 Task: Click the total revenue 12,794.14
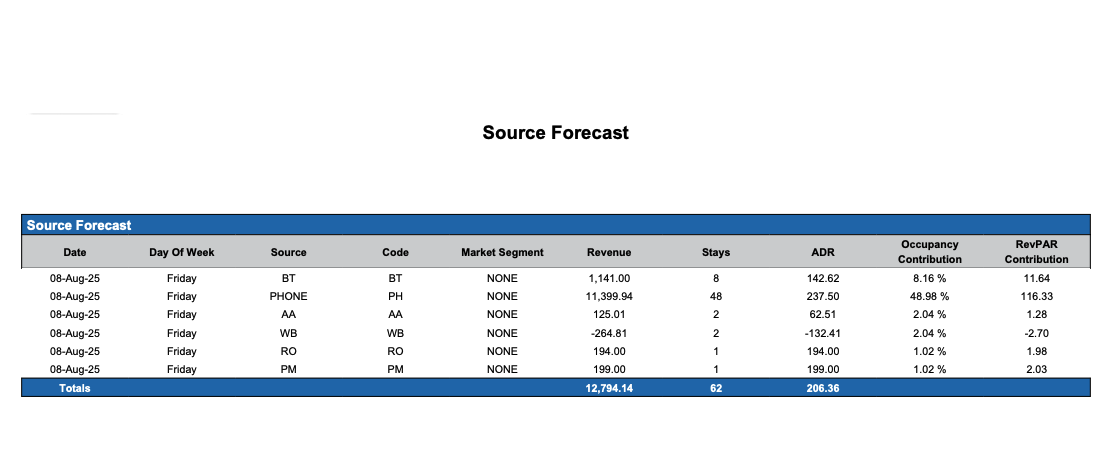(609, 388)
